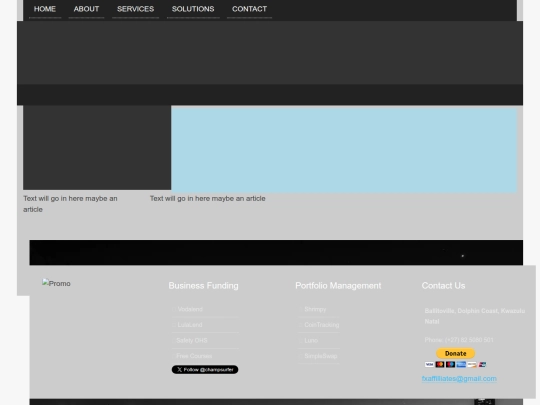This screenshot has width=540, height=405.
Task: Click the Promo broken image
Action: (x=56, y=283)
